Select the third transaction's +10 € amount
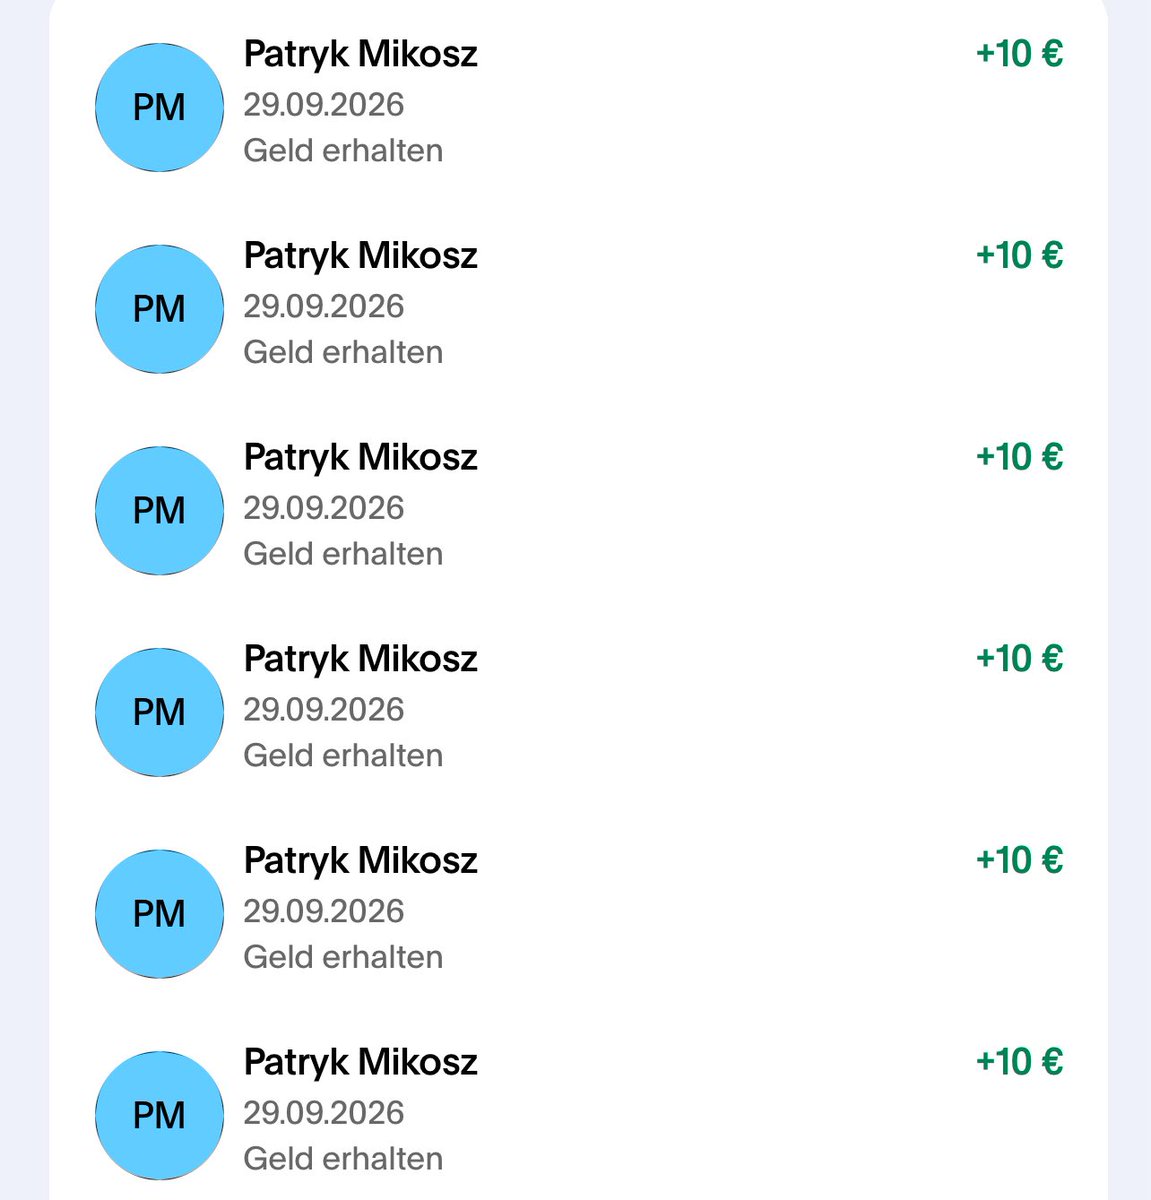Viewport: 1151px width, 1200px height. click(x=1019, y=457)
